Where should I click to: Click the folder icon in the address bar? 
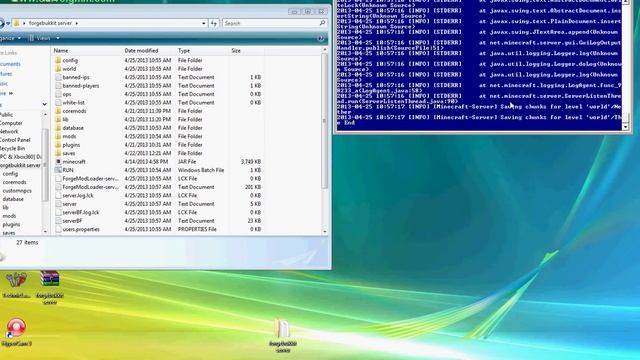[16, 23]
